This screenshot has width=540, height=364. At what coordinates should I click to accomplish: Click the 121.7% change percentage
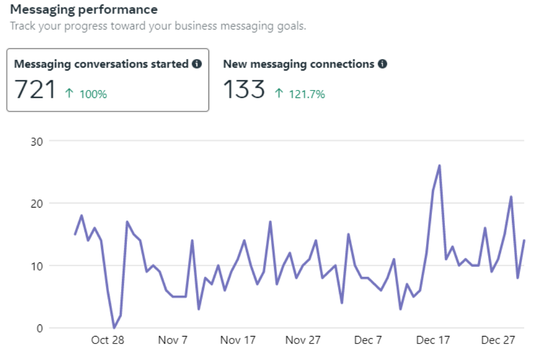click(307, 94)
